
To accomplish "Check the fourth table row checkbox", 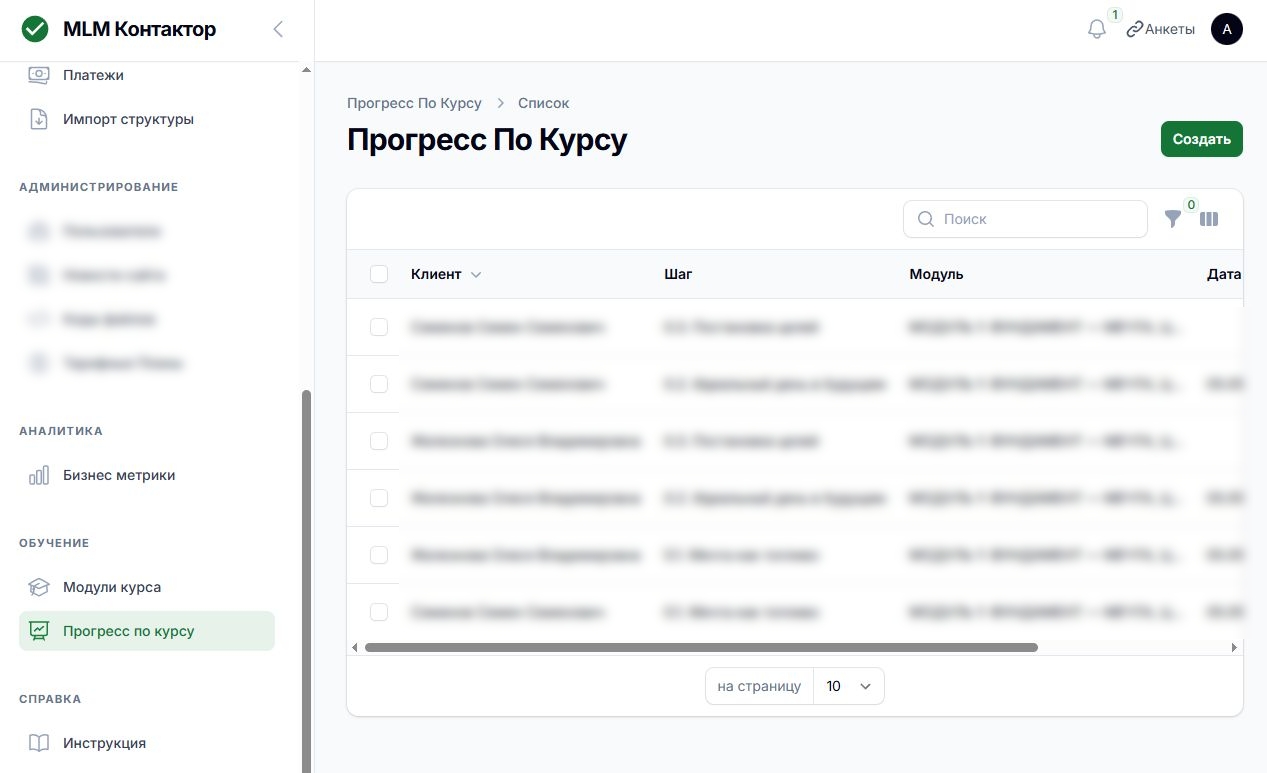I will pos(379,498).
